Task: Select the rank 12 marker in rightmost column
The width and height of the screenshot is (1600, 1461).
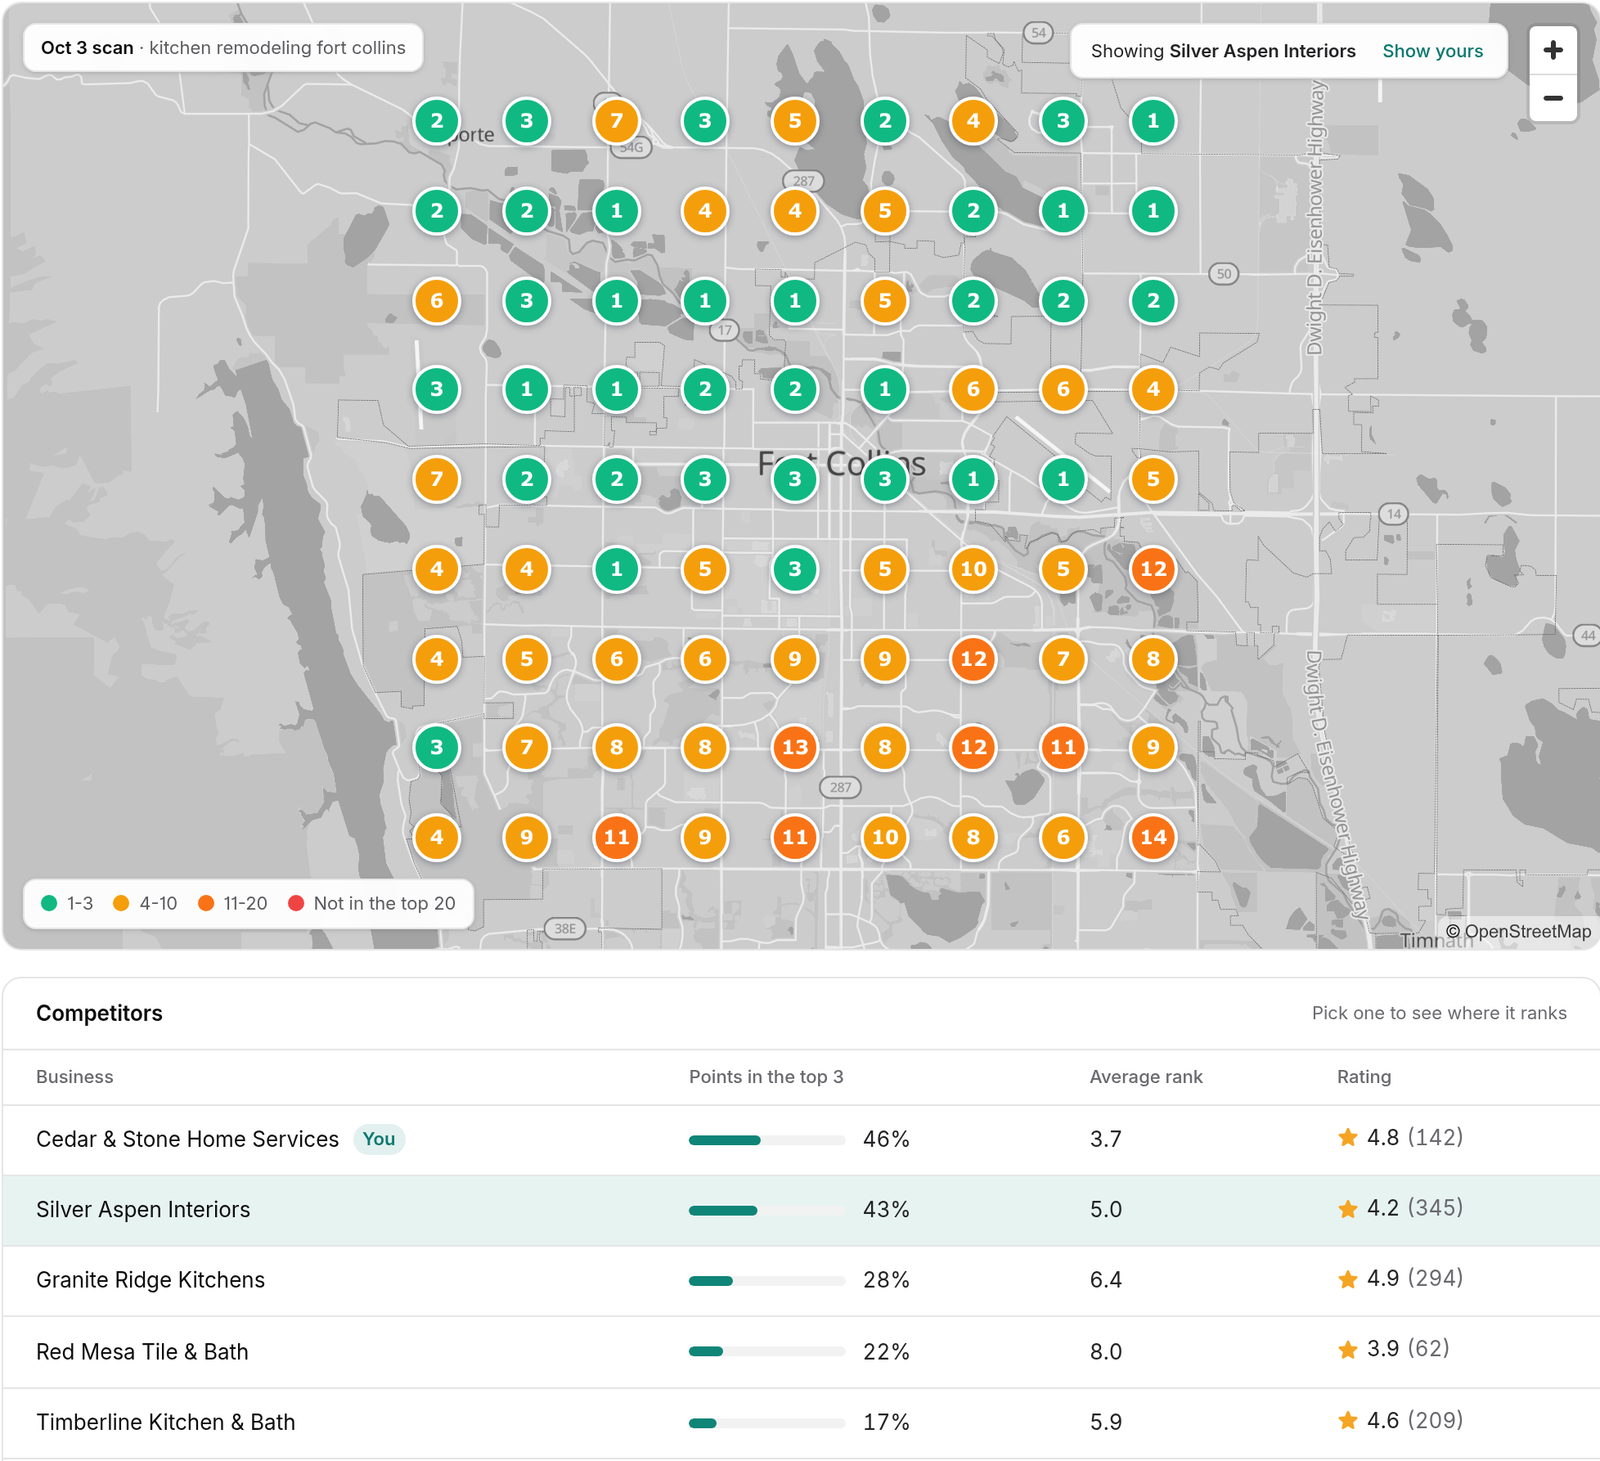Action: pos(1153,569)
